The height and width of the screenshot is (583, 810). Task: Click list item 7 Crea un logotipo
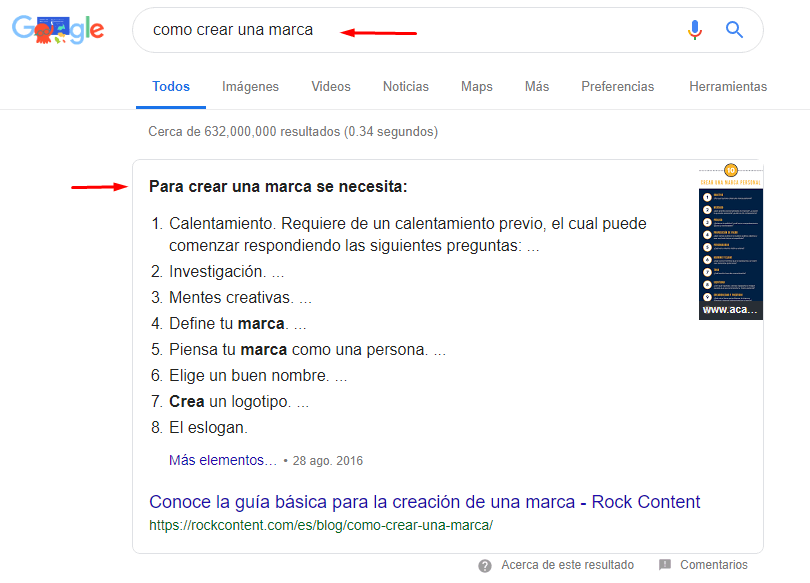point(230,402)
